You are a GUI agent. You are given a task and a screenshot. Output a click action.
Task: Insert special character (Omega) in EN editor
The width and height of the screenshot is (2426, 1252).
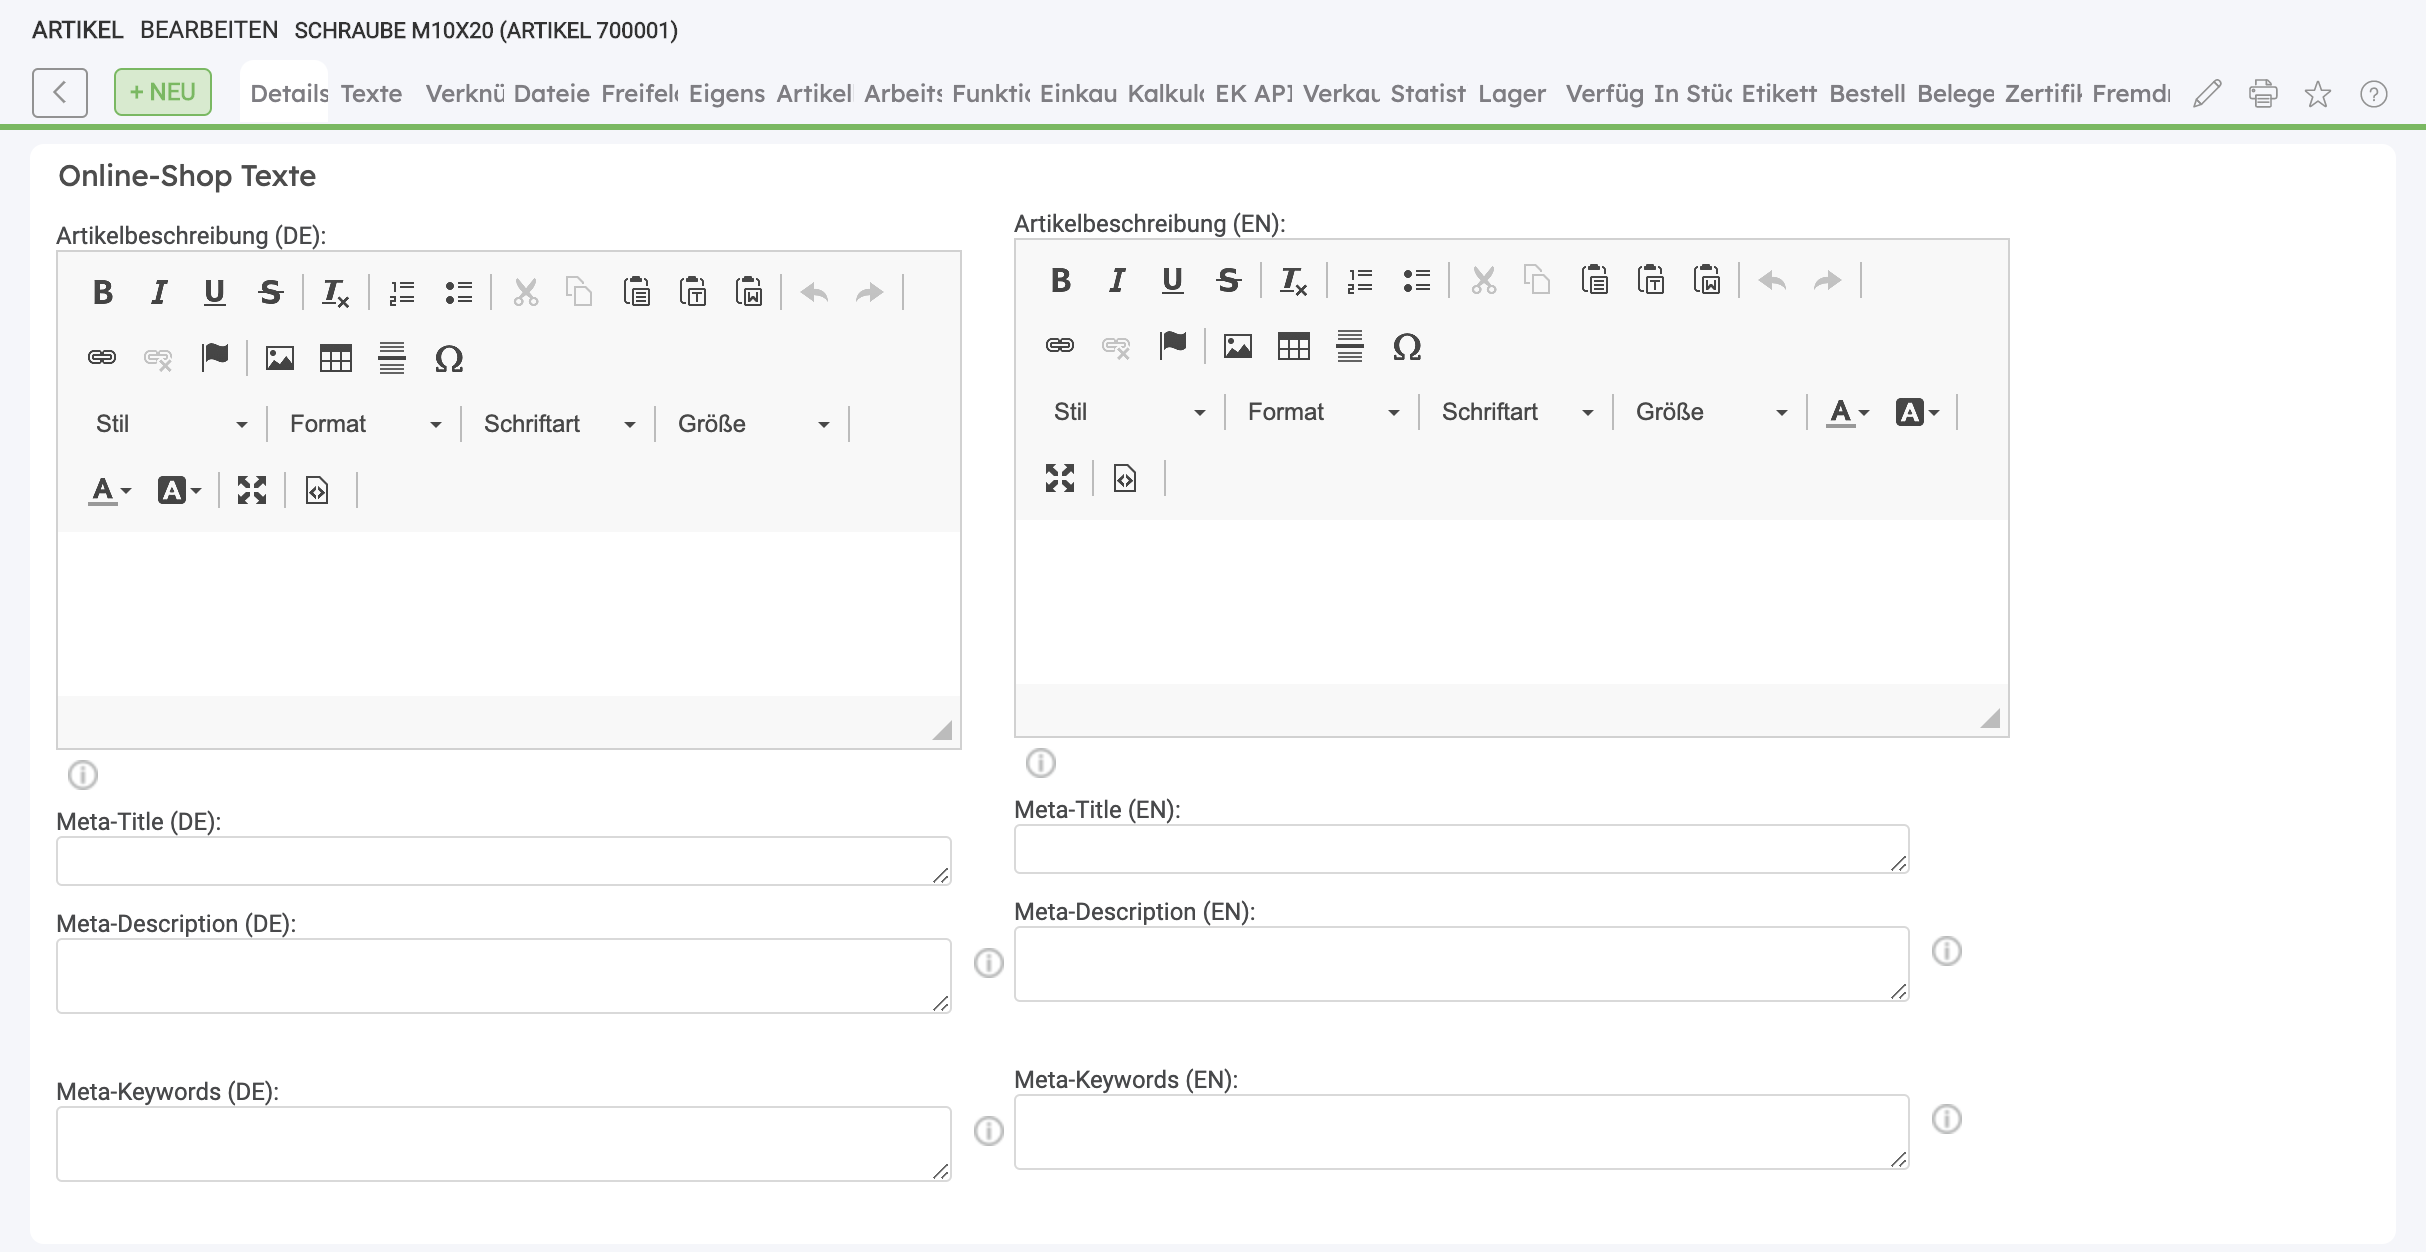click(1406, 347)
